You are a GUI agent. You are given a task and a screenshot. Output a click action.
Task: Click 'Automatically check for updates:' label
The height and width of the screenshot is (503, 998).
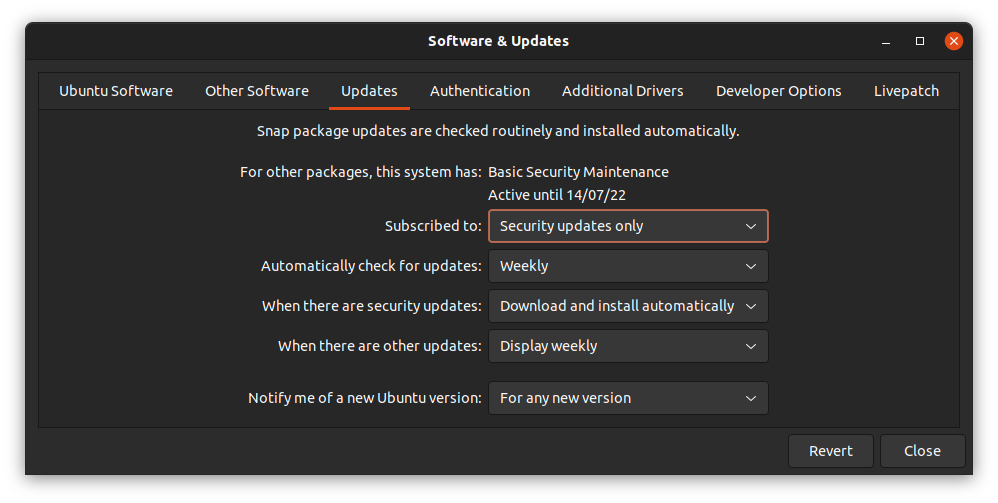point(371,266)
